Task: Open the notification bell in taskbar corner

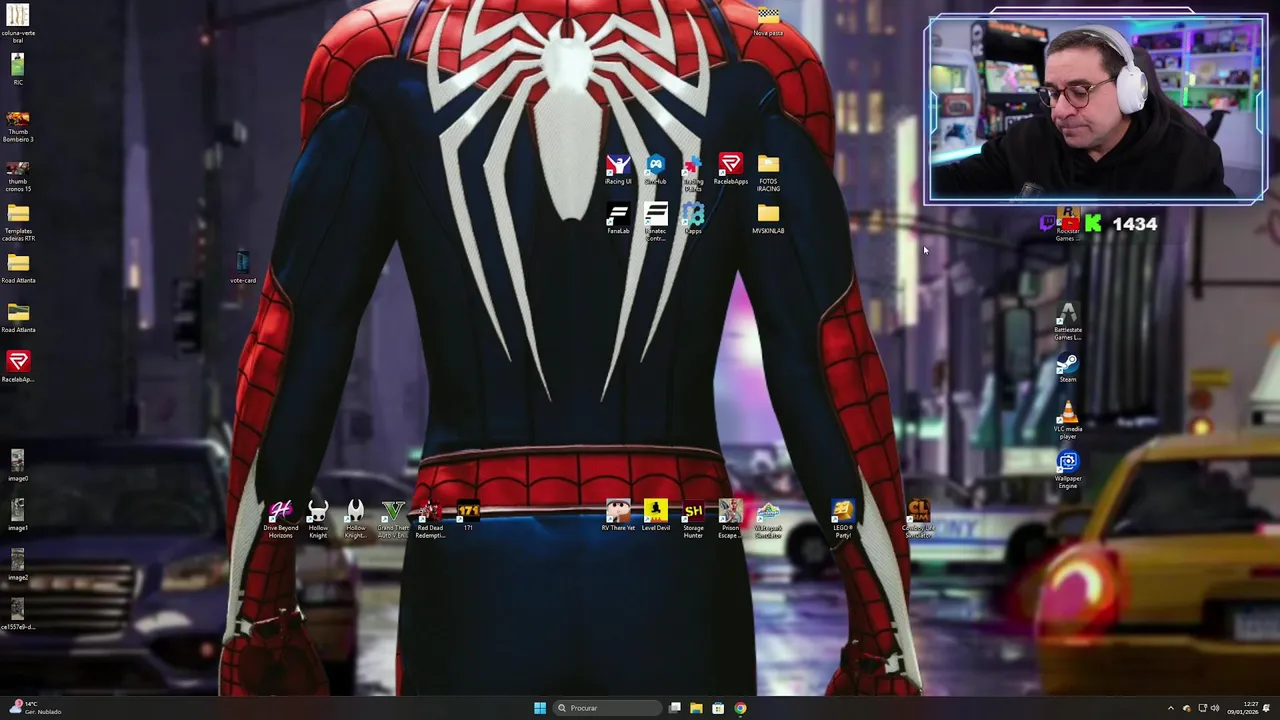Action: click(1267, 708)
